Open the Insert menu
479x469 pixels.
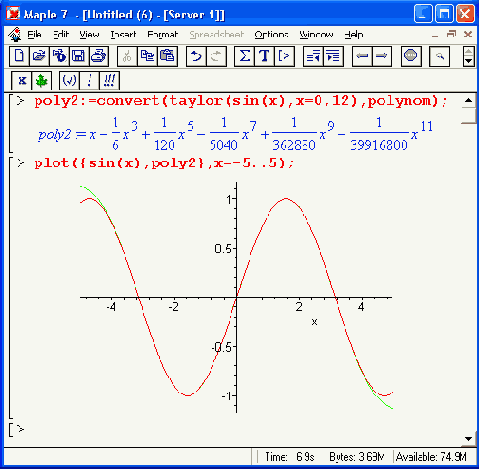[123, 34]
